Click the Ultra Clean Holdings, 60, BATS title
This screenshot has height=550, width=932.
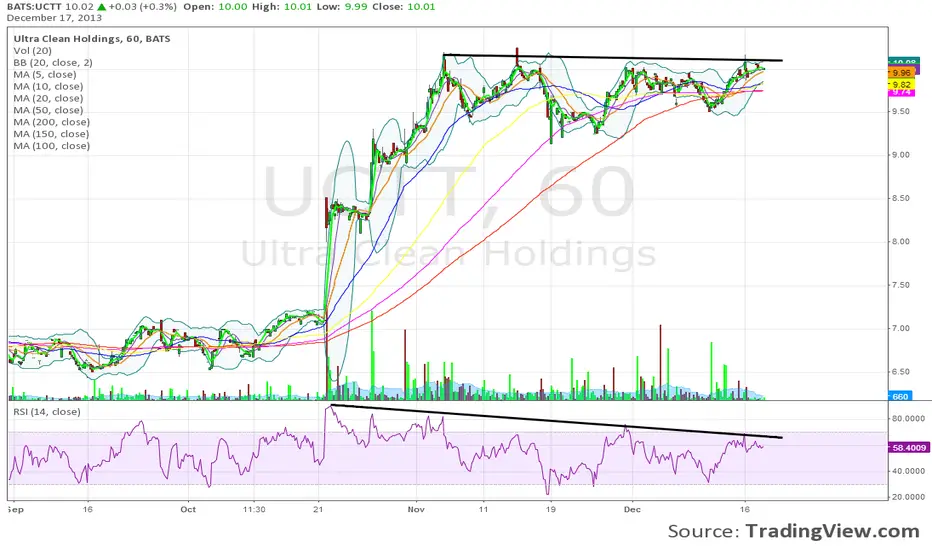(x=92, y=39)
